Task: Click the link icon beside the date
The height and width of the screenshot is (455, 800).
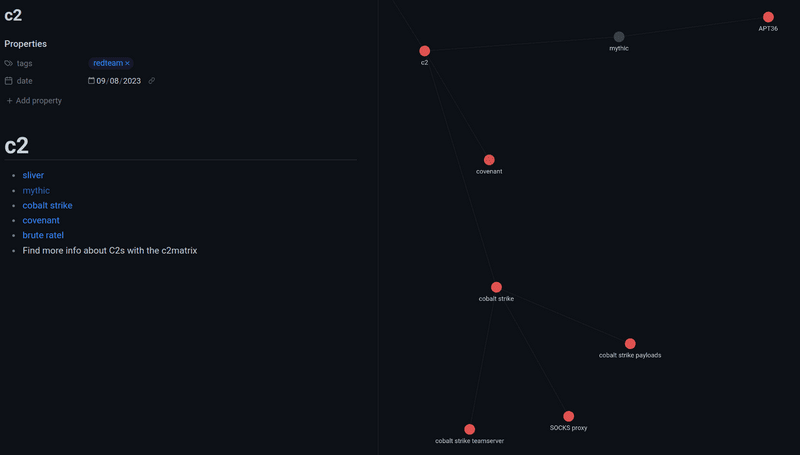Action: pyautogui.click(x=152, y=81)
